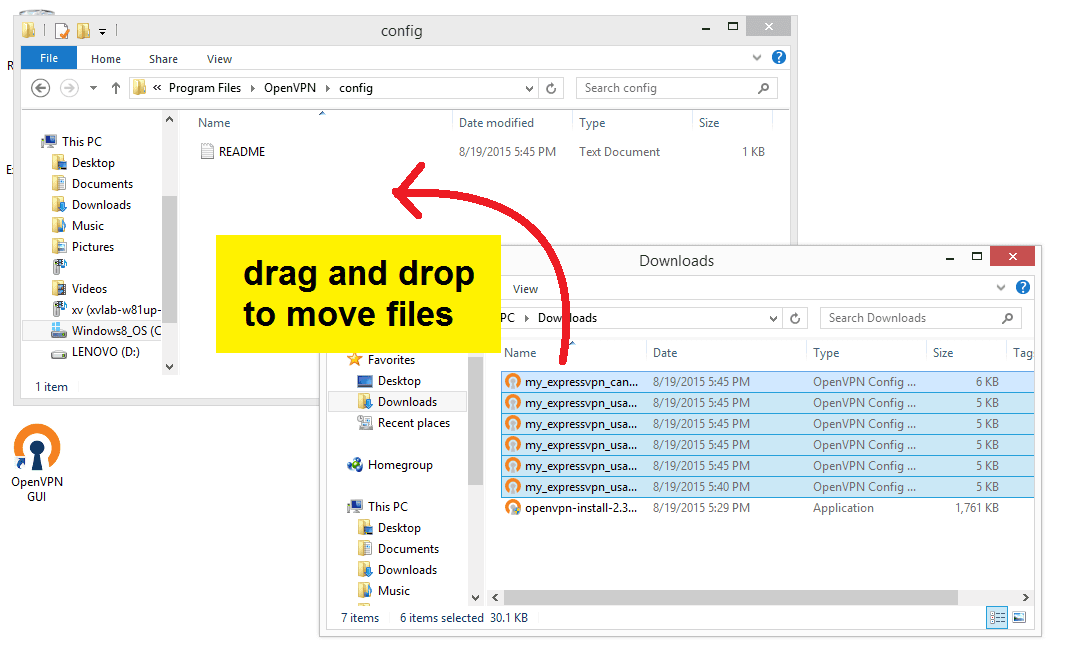Viewport: 1073px width, 660px height.
Task: Click OpenVPN in the breadcrumb path
Action: (x=290, y=88)
